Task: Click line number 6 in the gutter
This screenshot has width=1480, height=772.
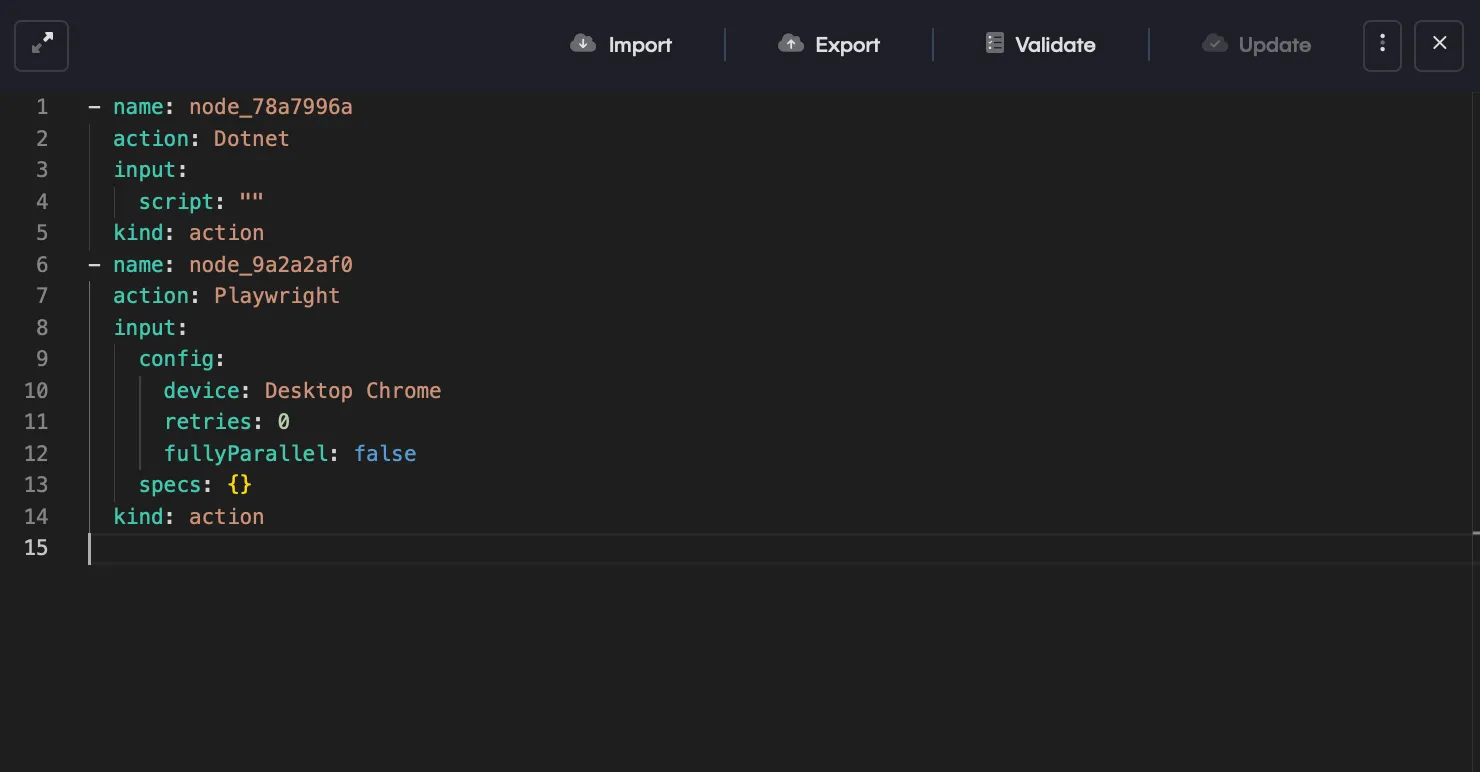Action: coord(42,265)
